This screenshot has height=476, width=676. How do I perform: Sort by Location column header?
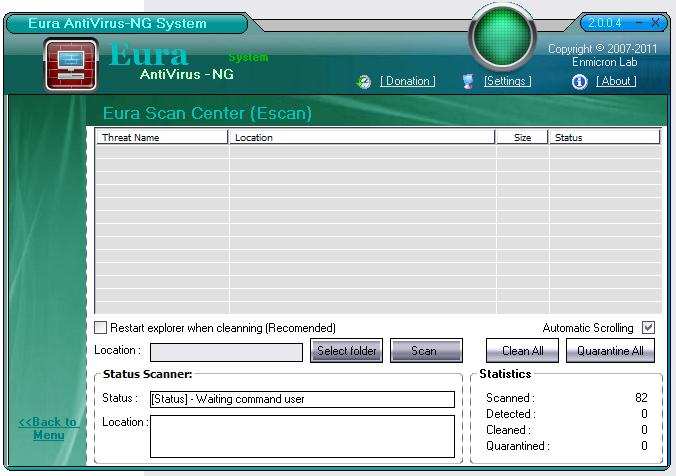tap(362, 138)
